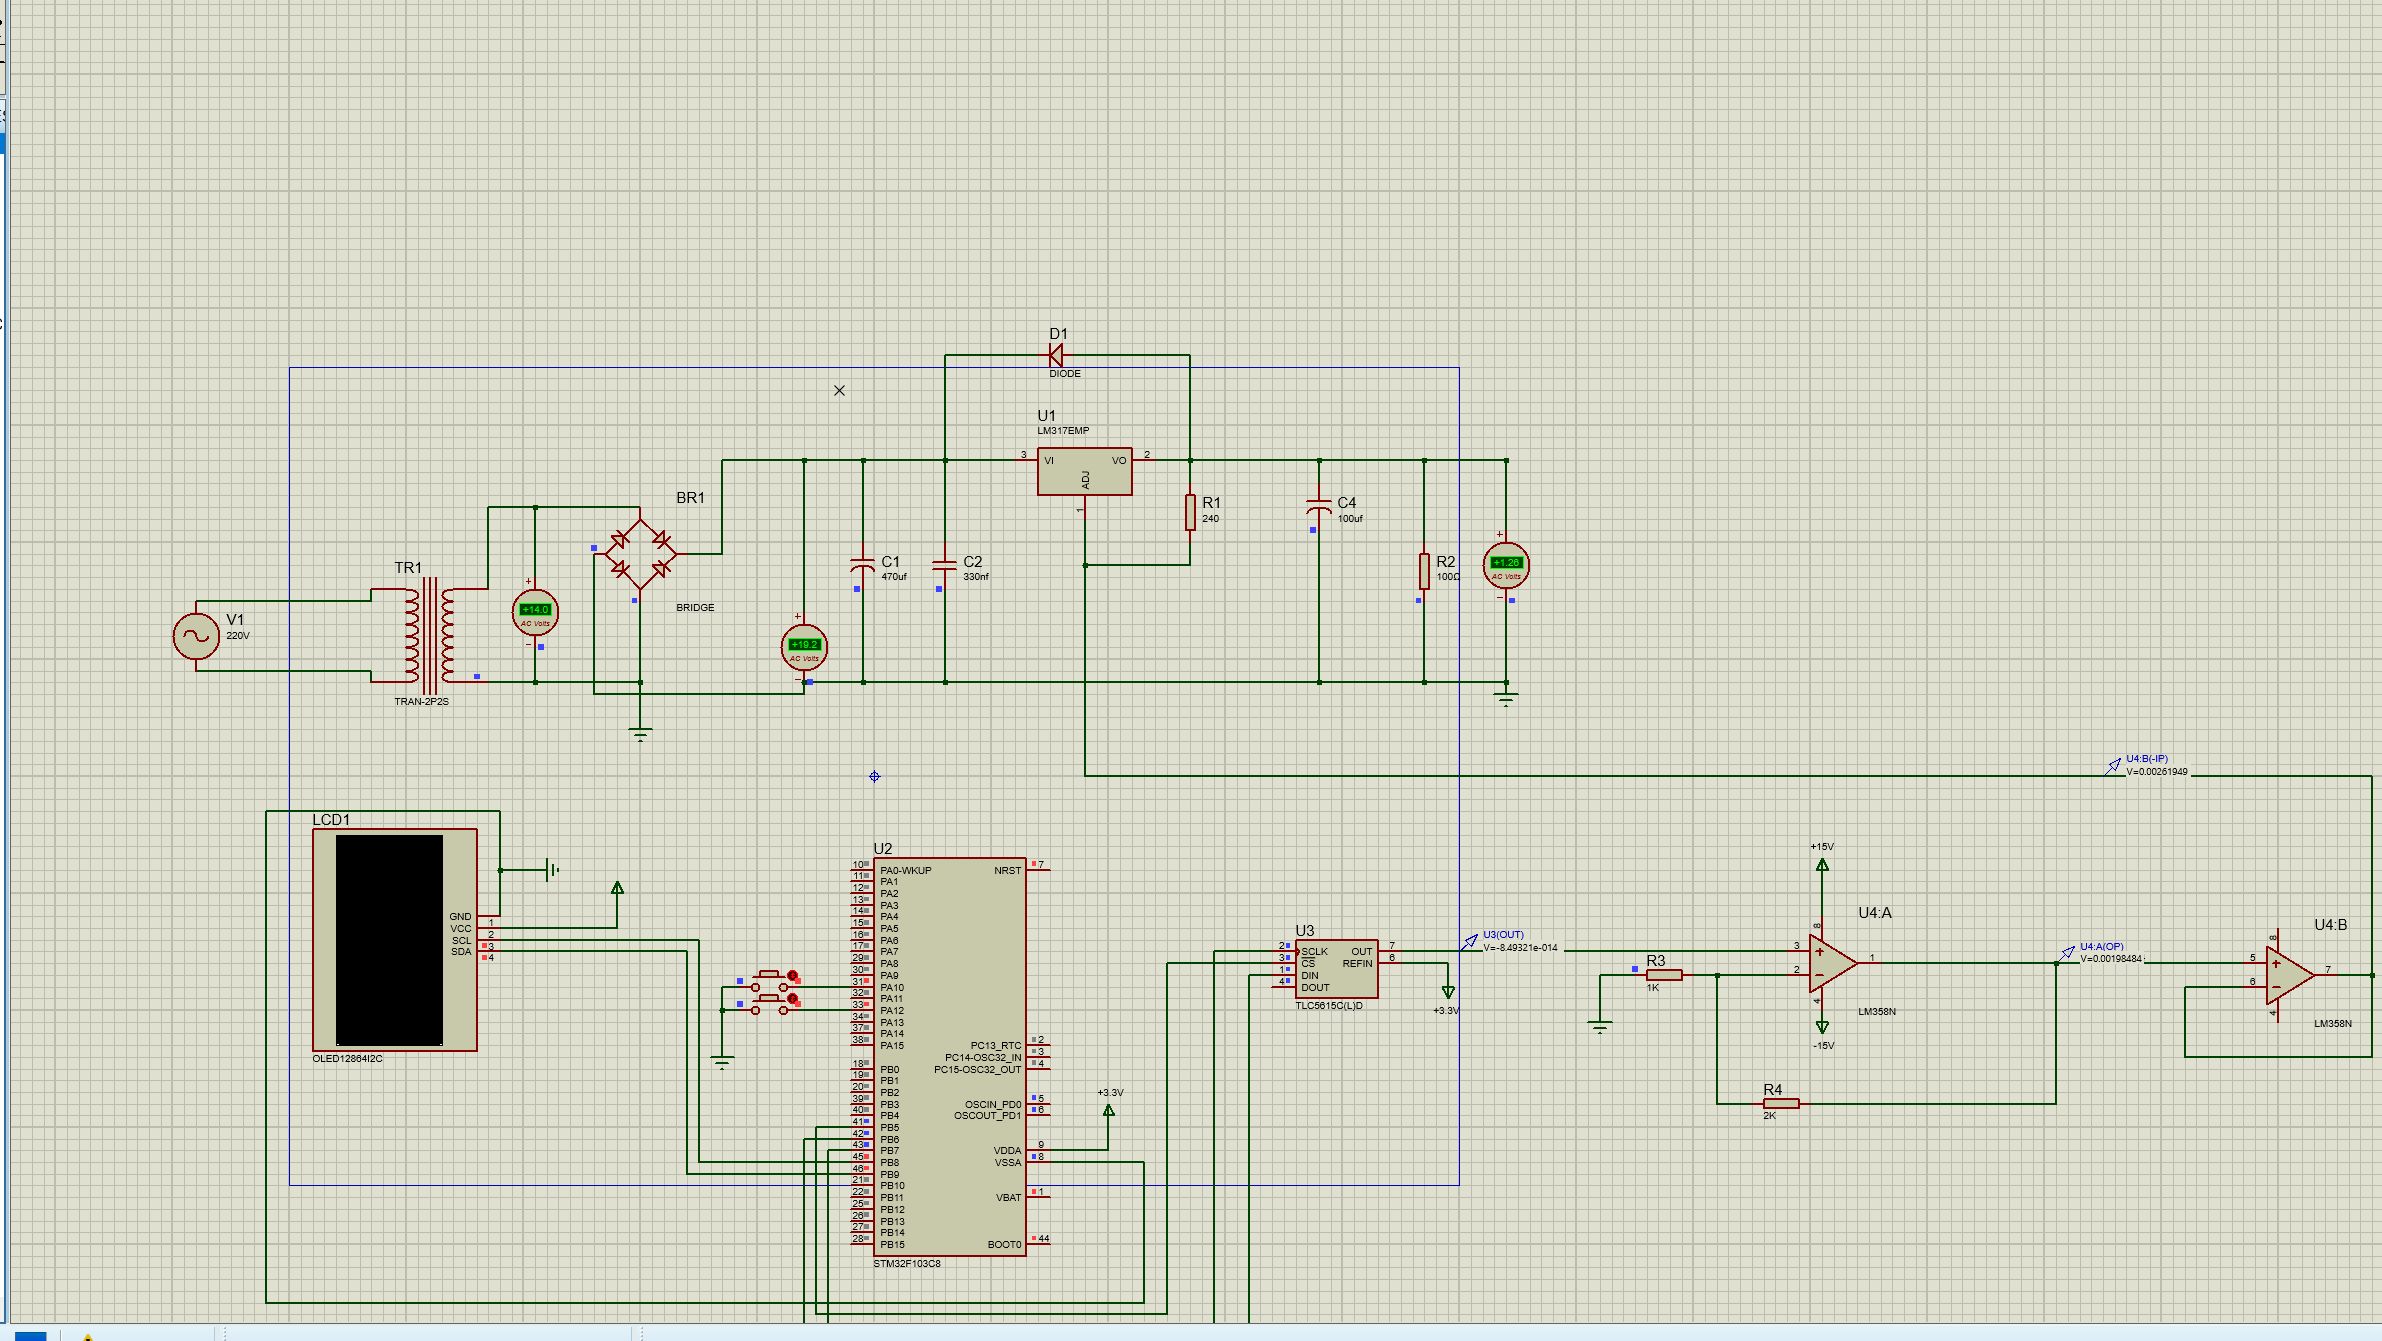Click the U3 TLC5615C DAC chip
Viewport: 2382px width, 1341px height.
tap(1336, 969)
